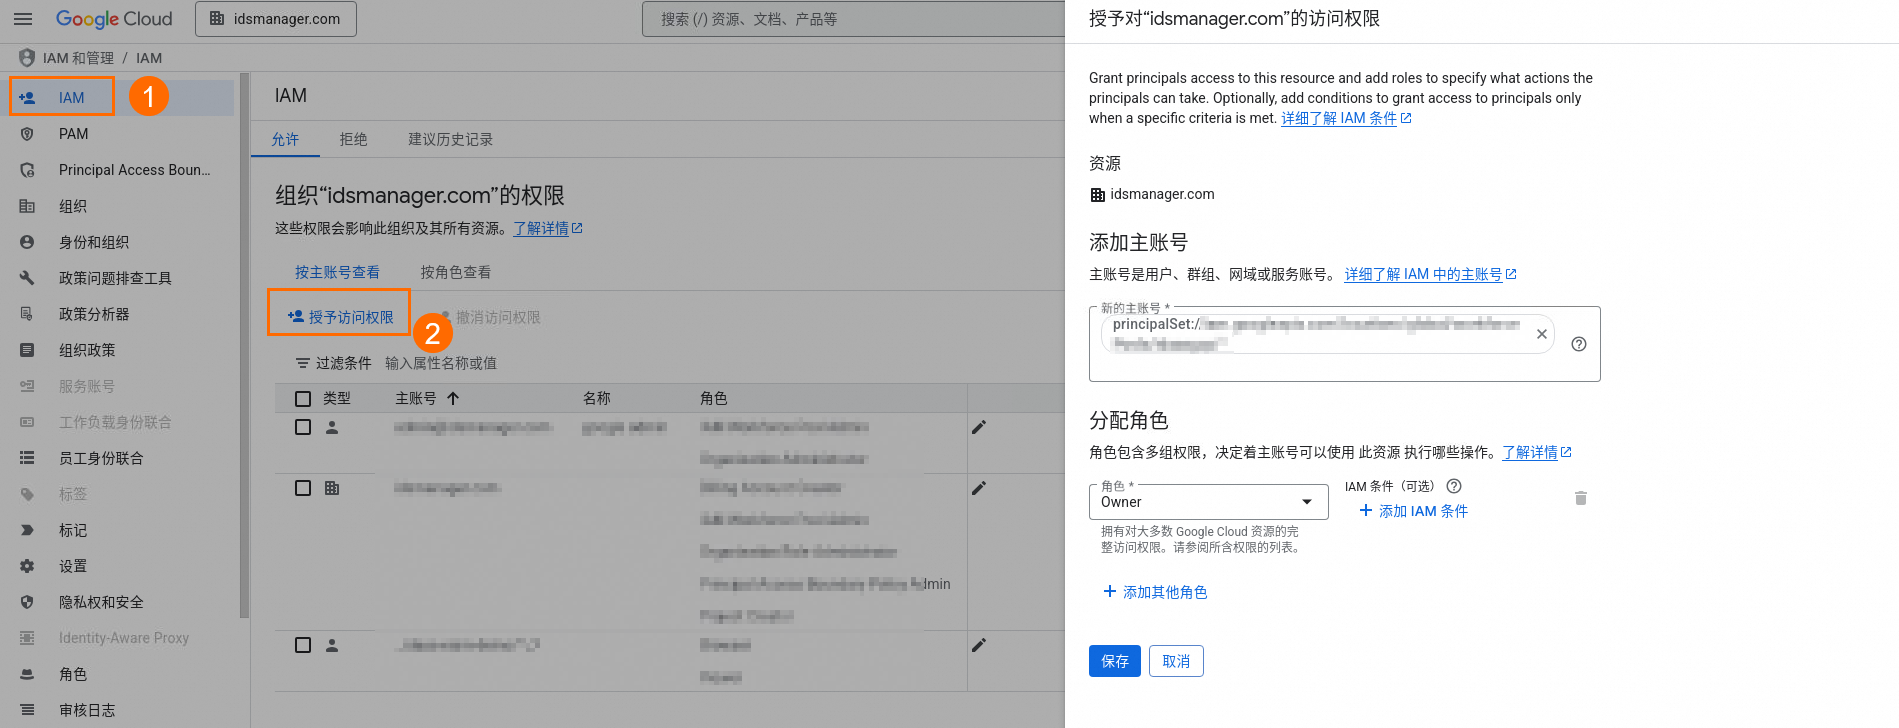Click 添加 IAM 条件 link
Screen dimensions: 1899x728
click(x=1413, y=511)
